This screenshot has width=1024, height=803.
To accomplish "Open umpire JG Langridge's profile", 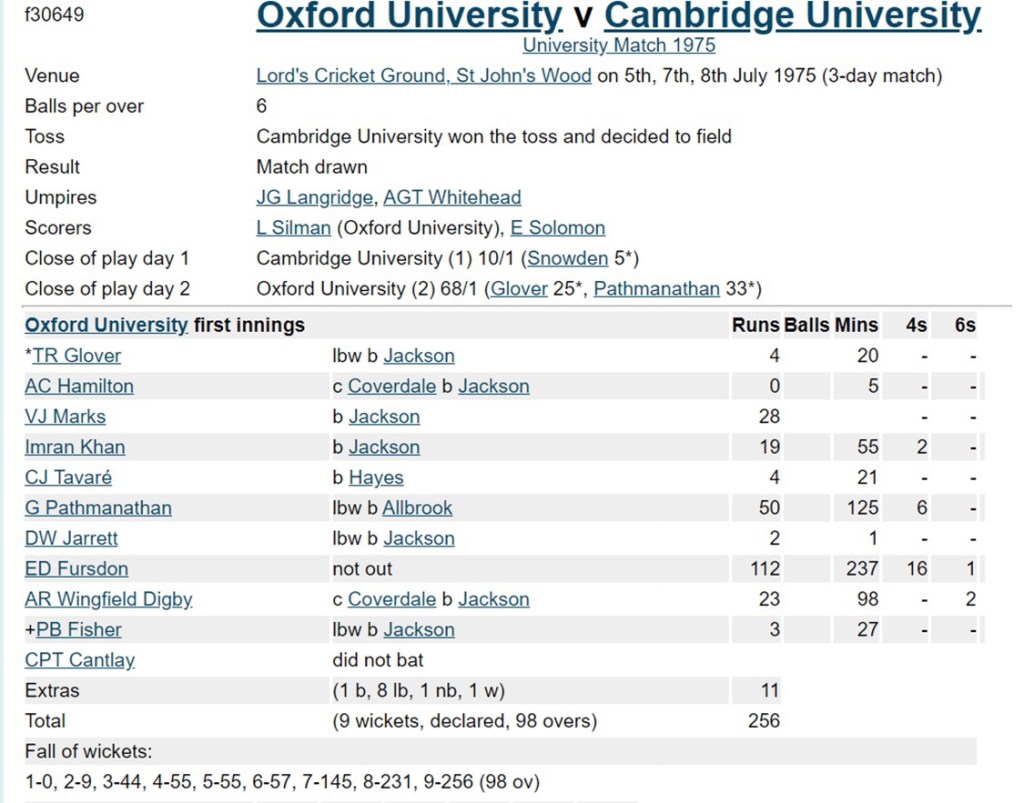I will pos(315,198).
